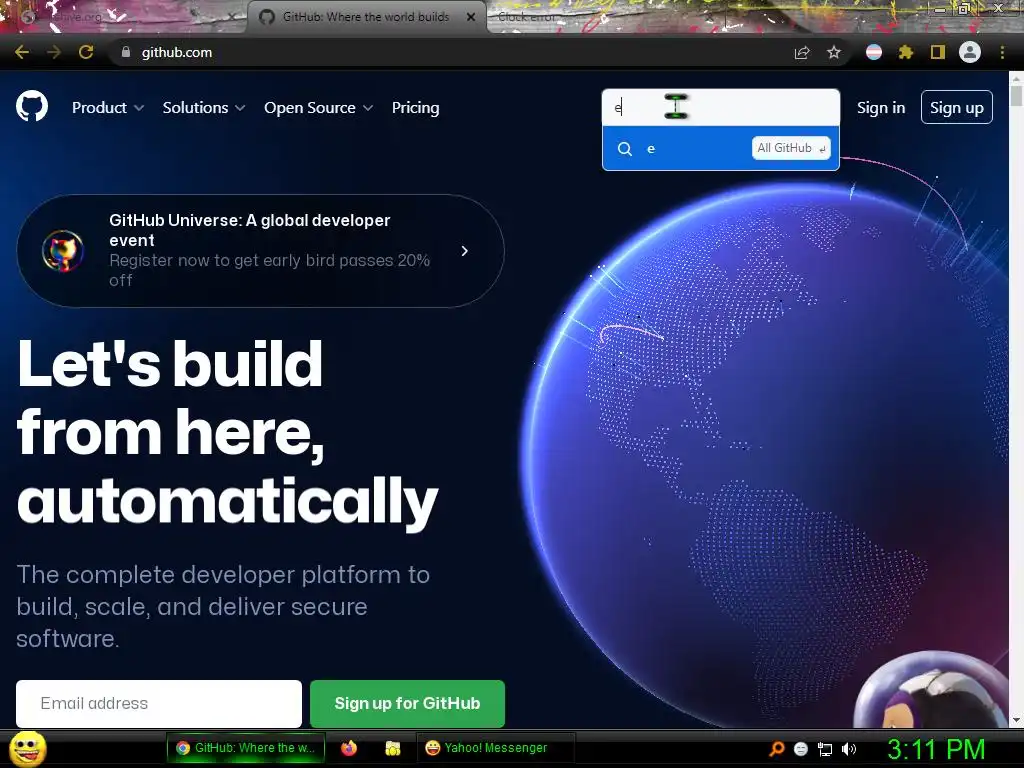The height and width of the screenshot is (768, 1024).
Task: Open the smiley Start button
Action: click(28, 749)
